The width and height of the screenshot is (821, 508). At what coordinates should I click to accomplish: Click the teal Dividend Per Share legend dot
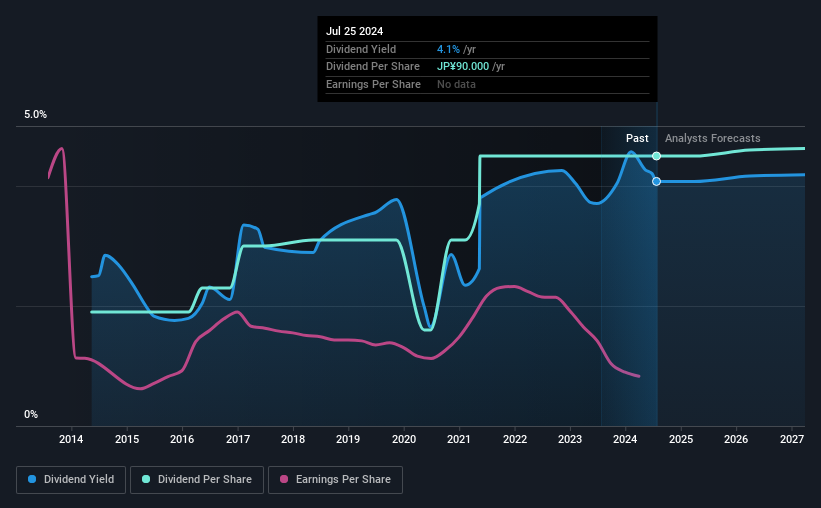146,479
